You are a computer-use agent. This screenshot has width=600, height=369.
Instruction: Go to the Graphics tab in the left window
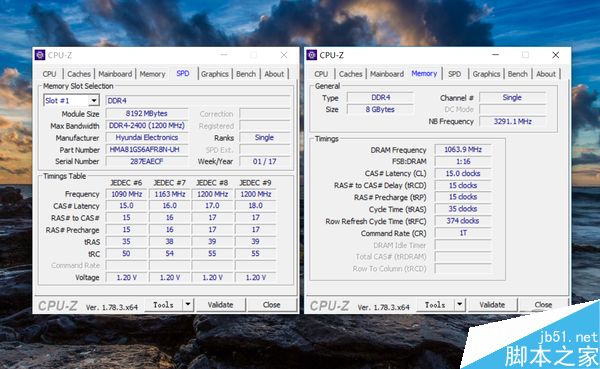point(215,74)
